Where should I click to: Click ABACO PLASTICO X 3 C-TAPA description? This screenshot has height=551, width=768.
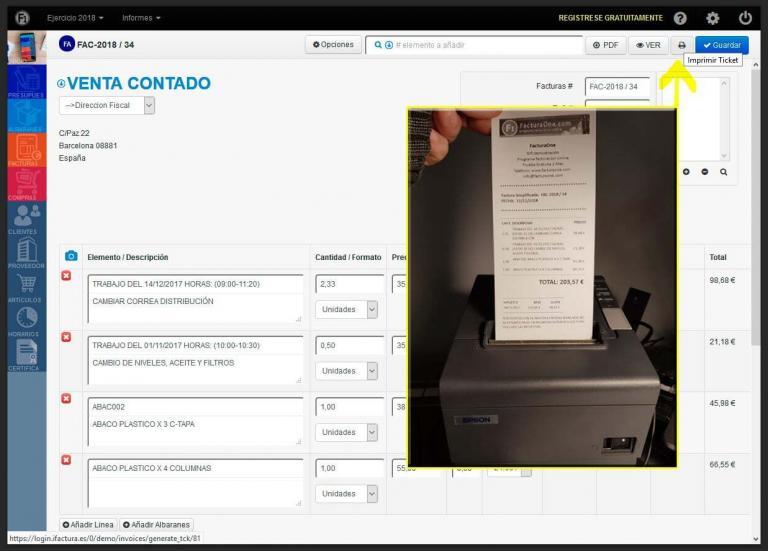click(195, 431)
